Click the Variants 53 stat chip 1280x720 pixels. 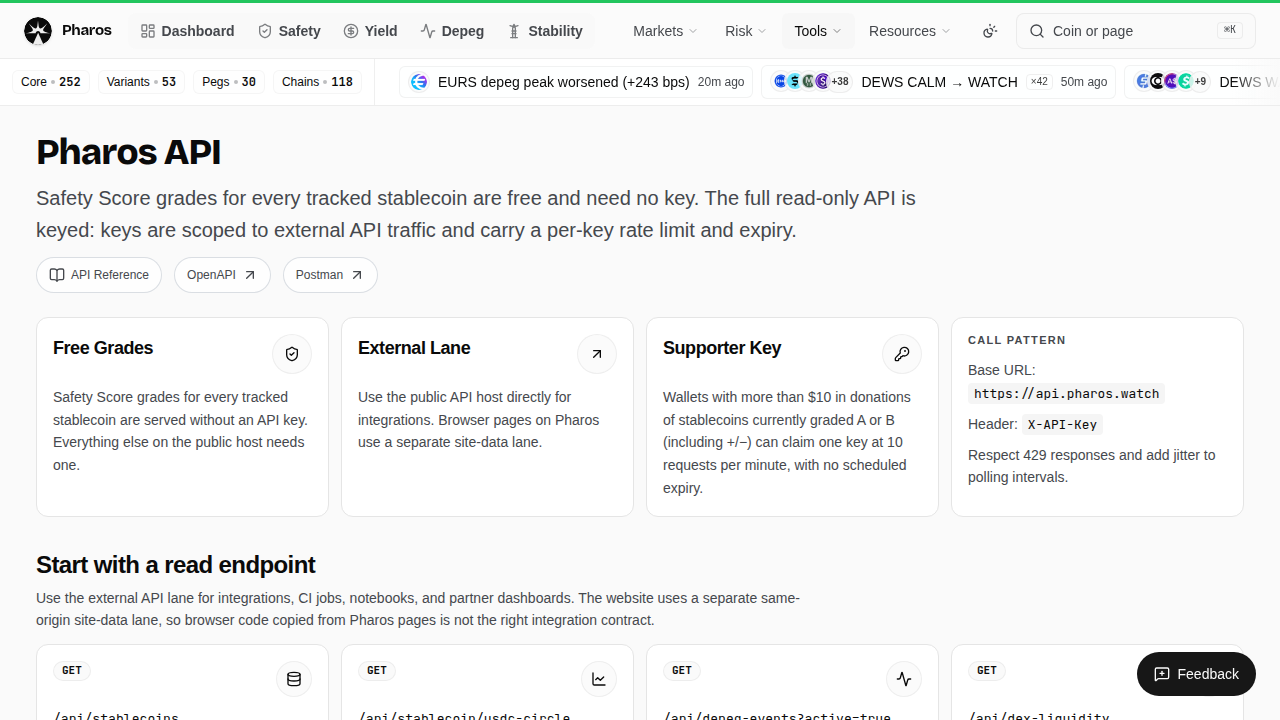point(141,82)
